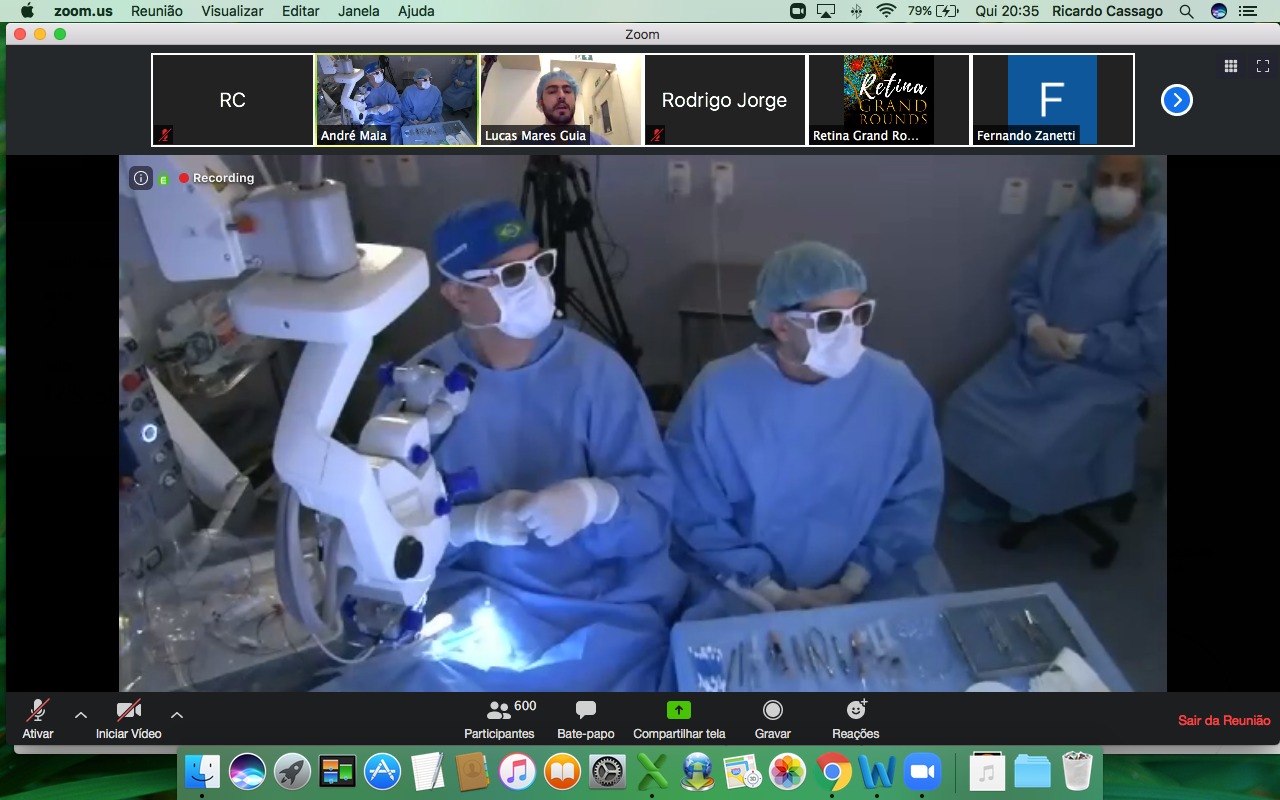Viewport: 1280px width, 800px height.
Task: Expand audio options arrow next to Ativar
Action: pyautogui.click(x=81, y=714)
